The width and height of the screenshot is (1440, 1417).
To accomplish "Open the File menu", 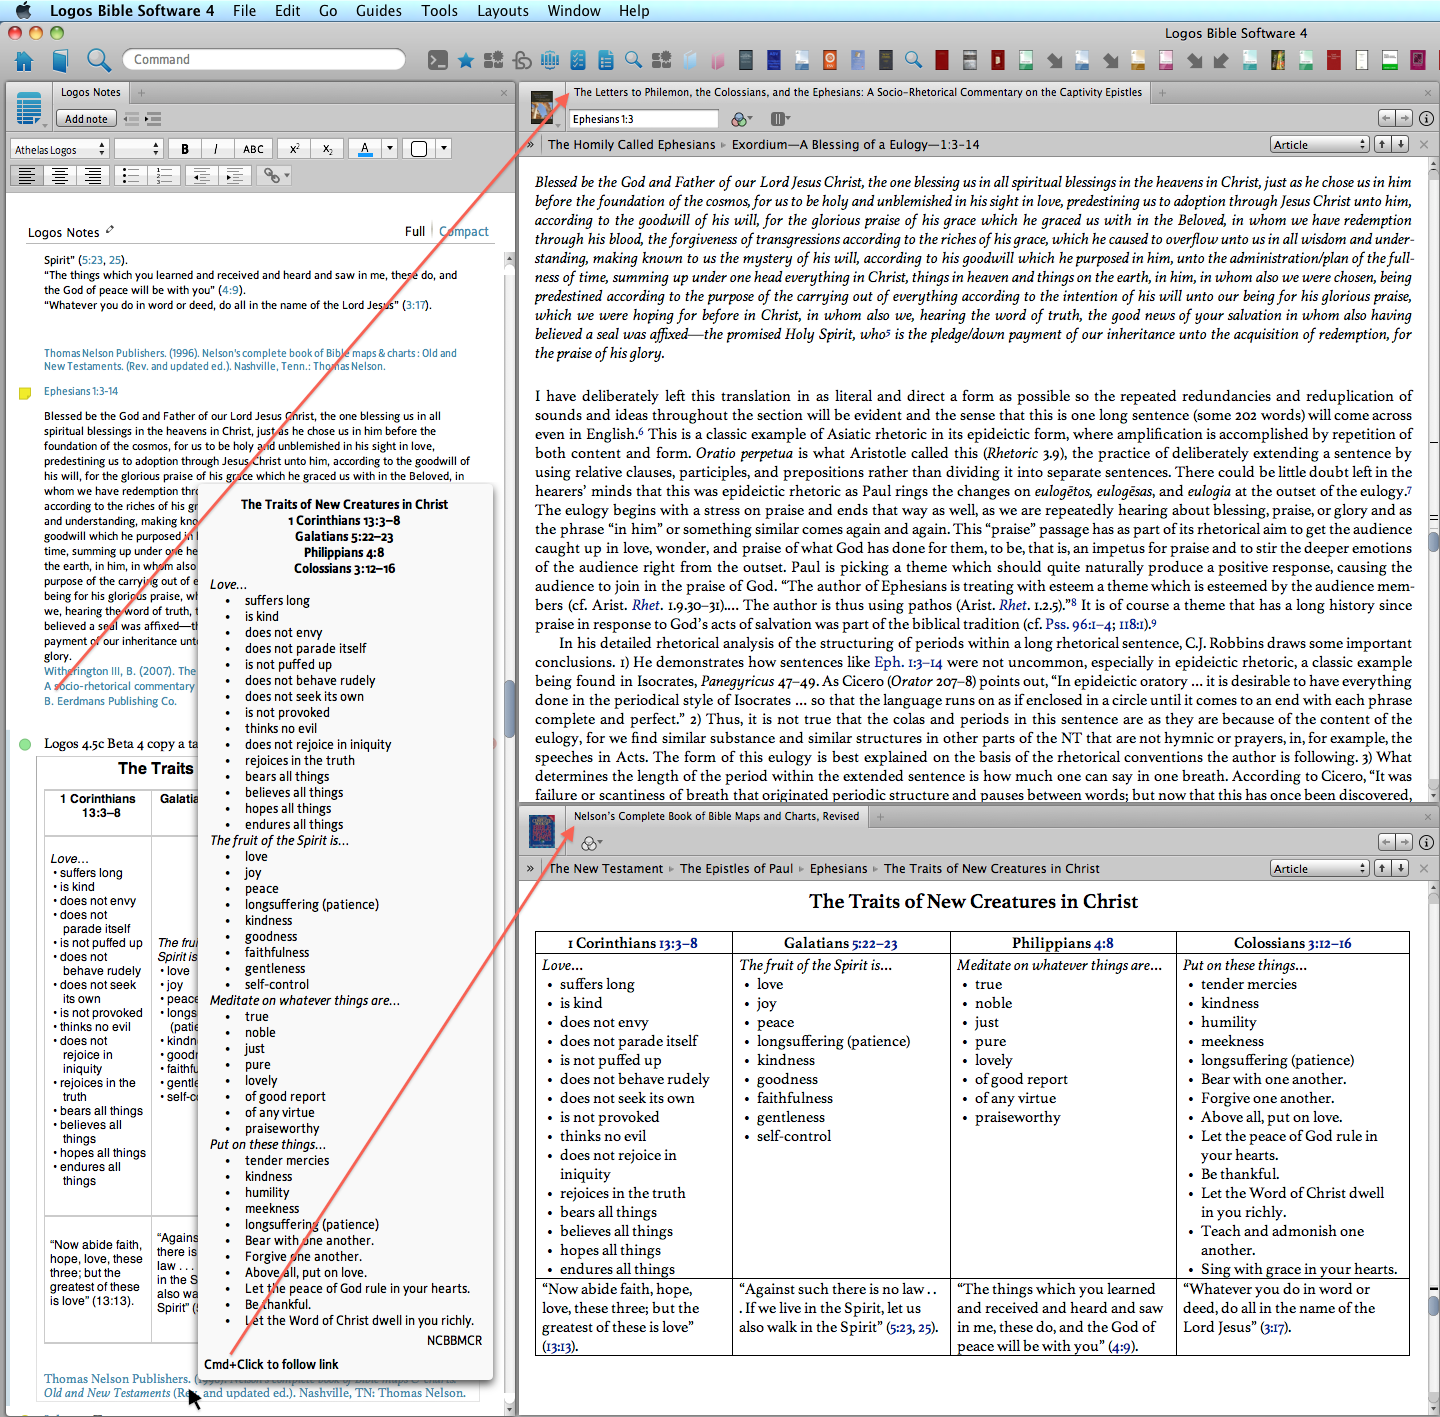I will tap(244, 11).
